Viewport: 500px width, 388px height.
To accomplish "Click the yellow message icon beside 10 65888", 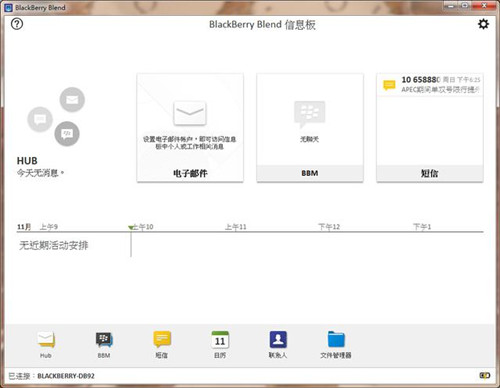I will [389, 85].
